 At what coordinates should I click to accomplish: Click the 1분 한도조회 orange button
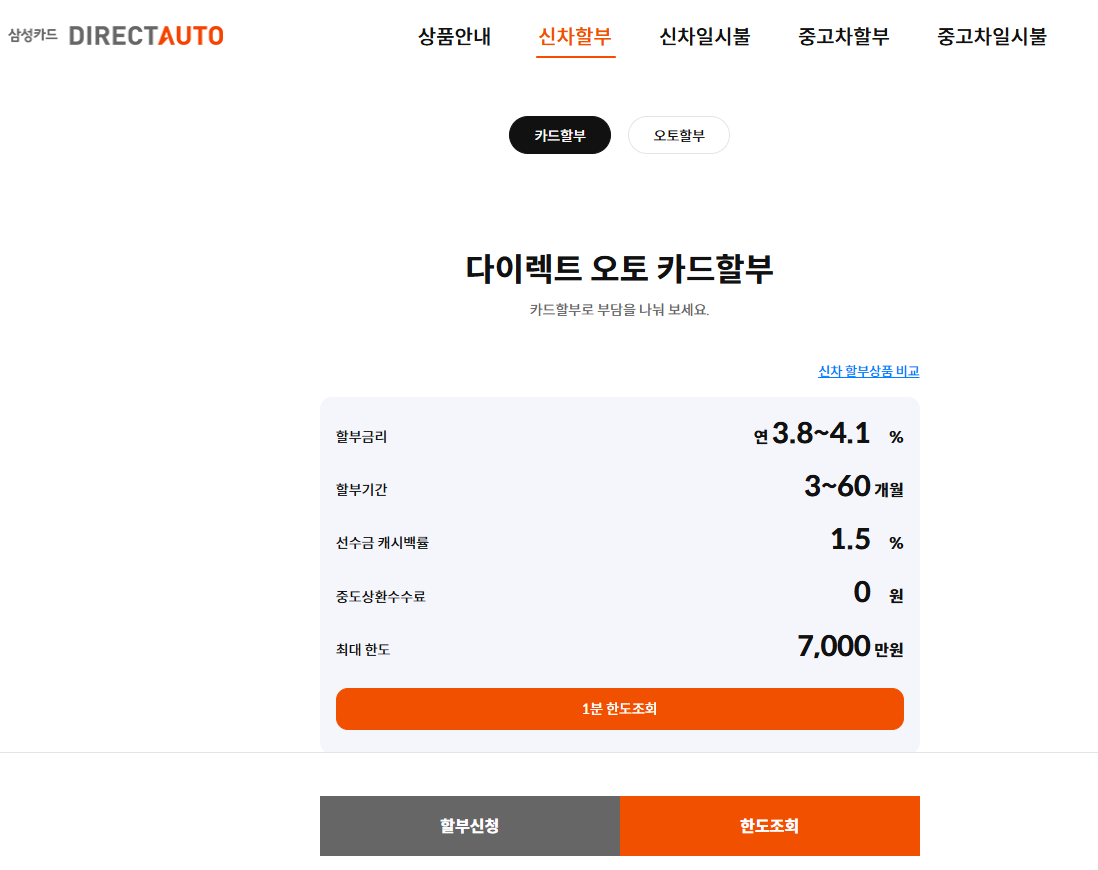620,709
